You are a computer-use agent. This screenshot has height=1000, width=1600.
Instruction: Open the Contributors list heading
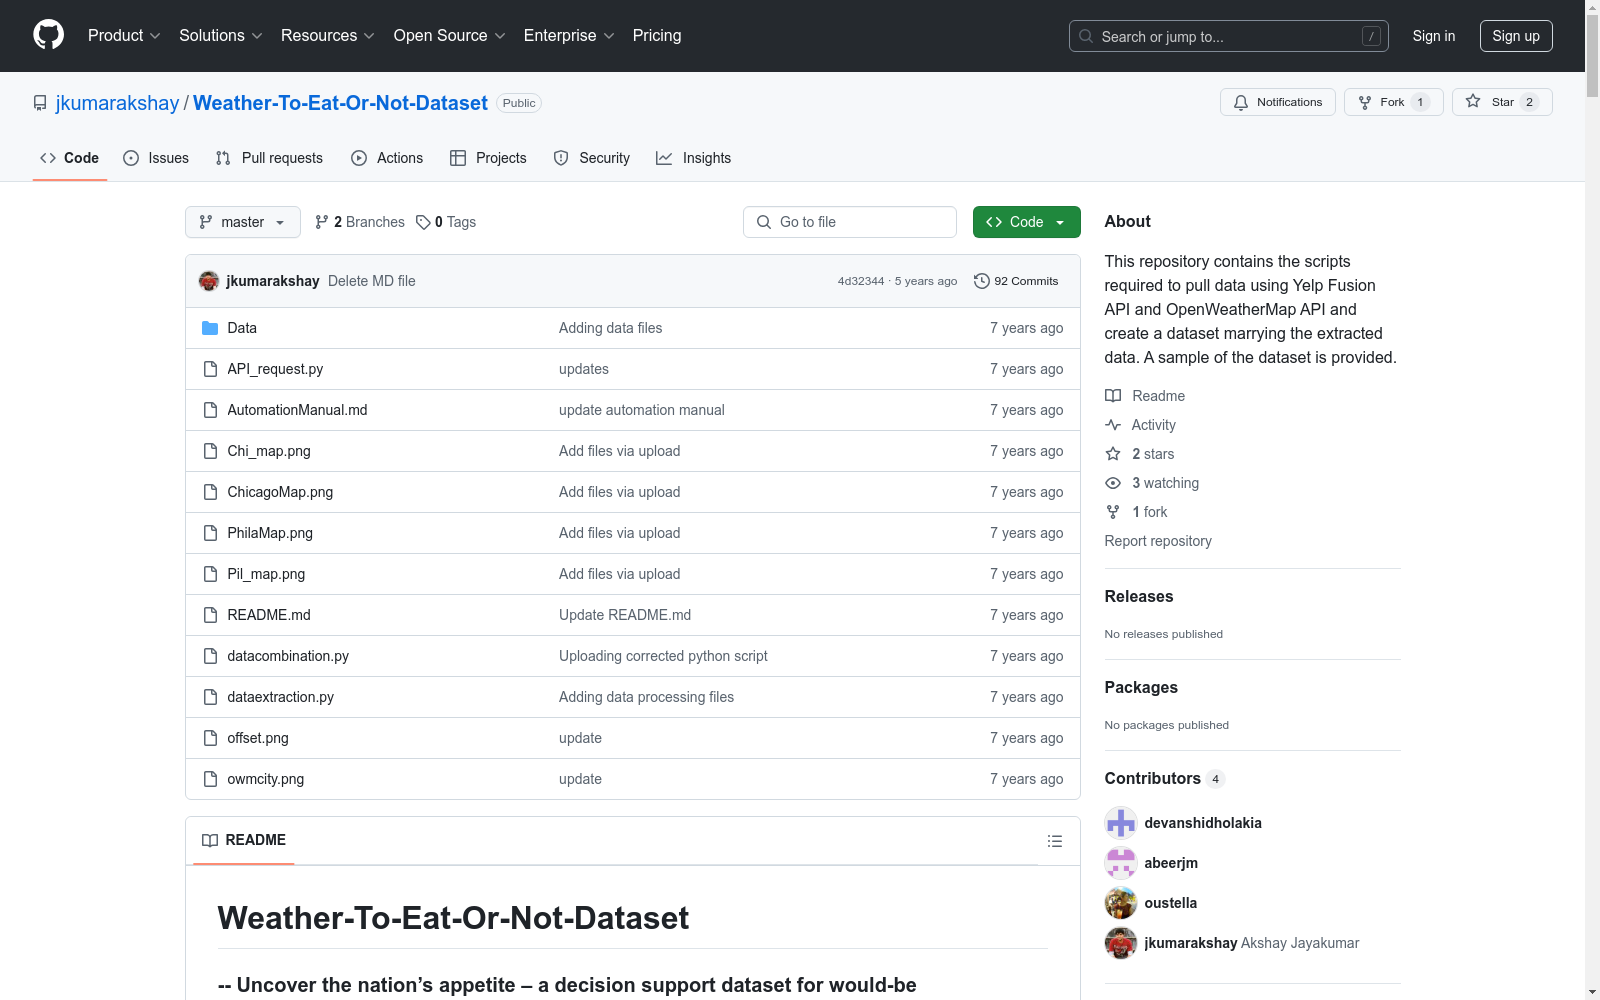click(1164, 778)
